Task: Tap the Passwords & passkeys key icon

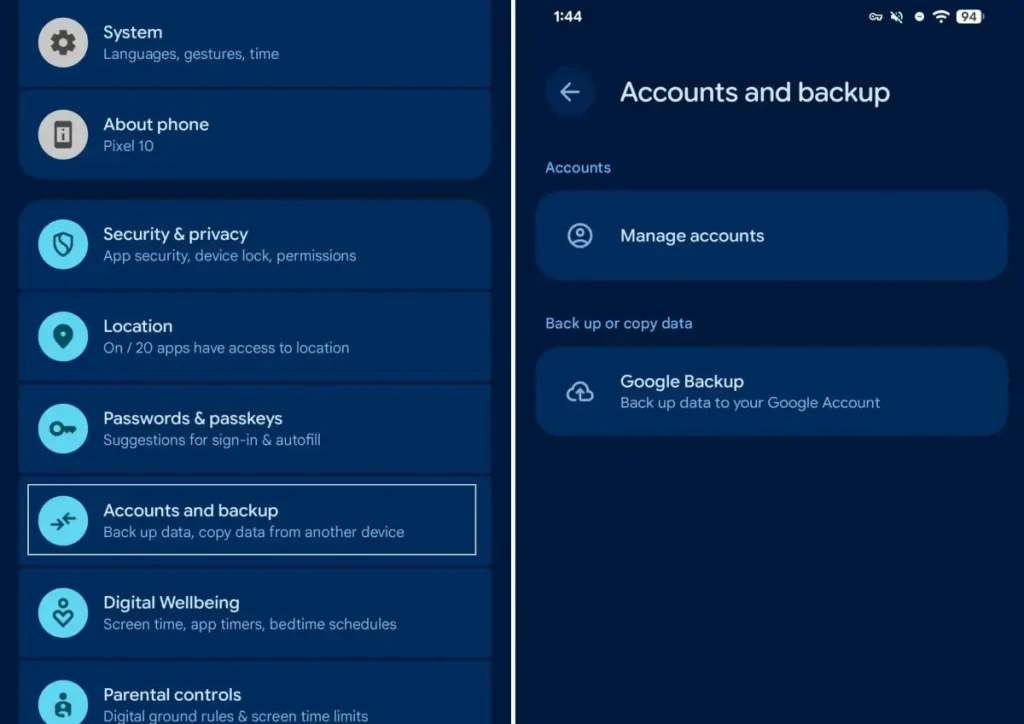Action: point(63,429)
